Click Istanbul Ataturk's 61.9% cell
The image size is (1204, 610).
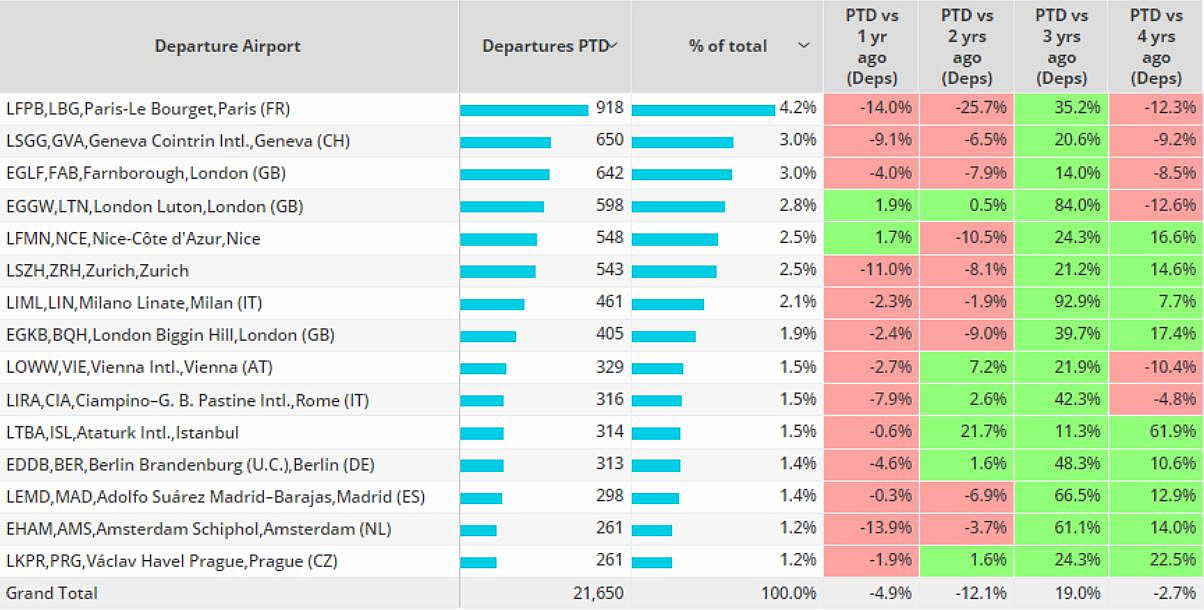point(1156,433)
